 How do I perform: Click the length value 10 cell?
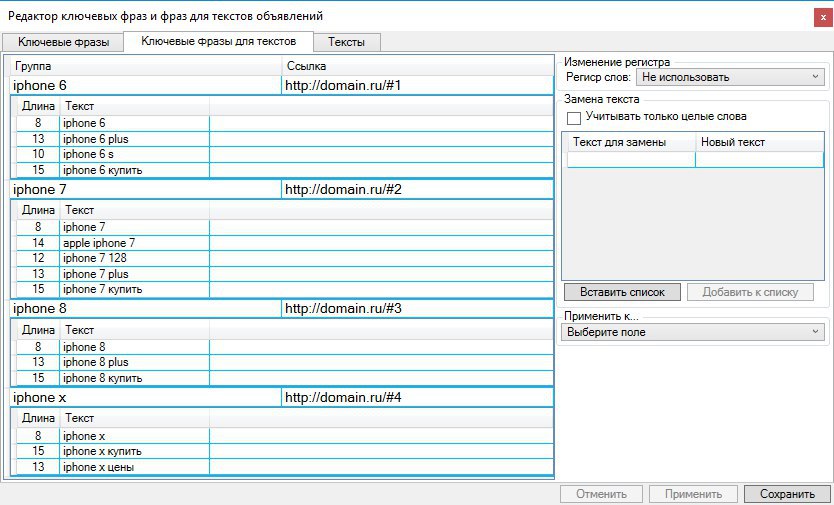pyautogui.click(x=38, y=154)
